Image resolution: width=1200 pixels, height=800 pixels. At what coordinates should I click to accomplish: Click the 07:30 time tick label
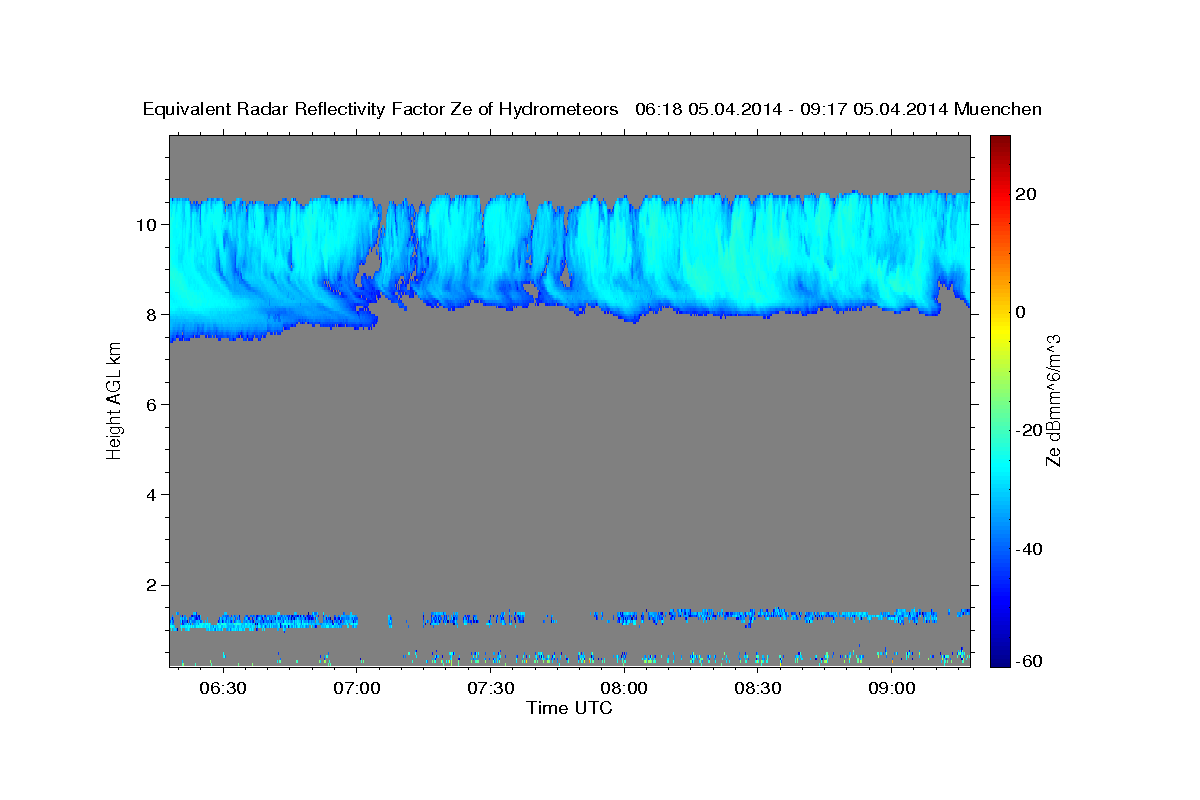tap(490, 689)
